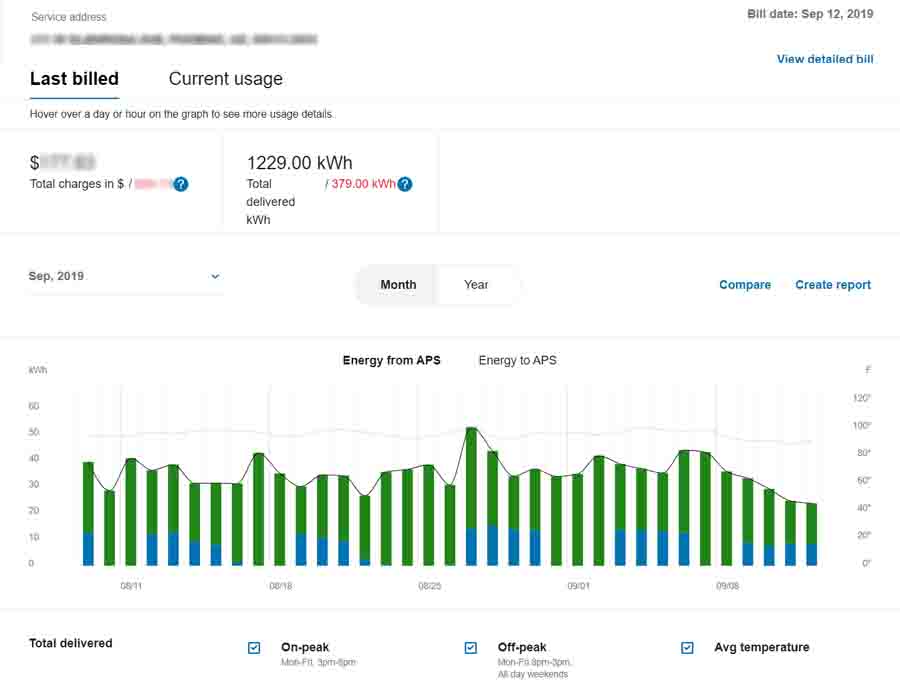Select the Month view toggle
The width and height of the screenshot is (900, 682).
point(398,285)
